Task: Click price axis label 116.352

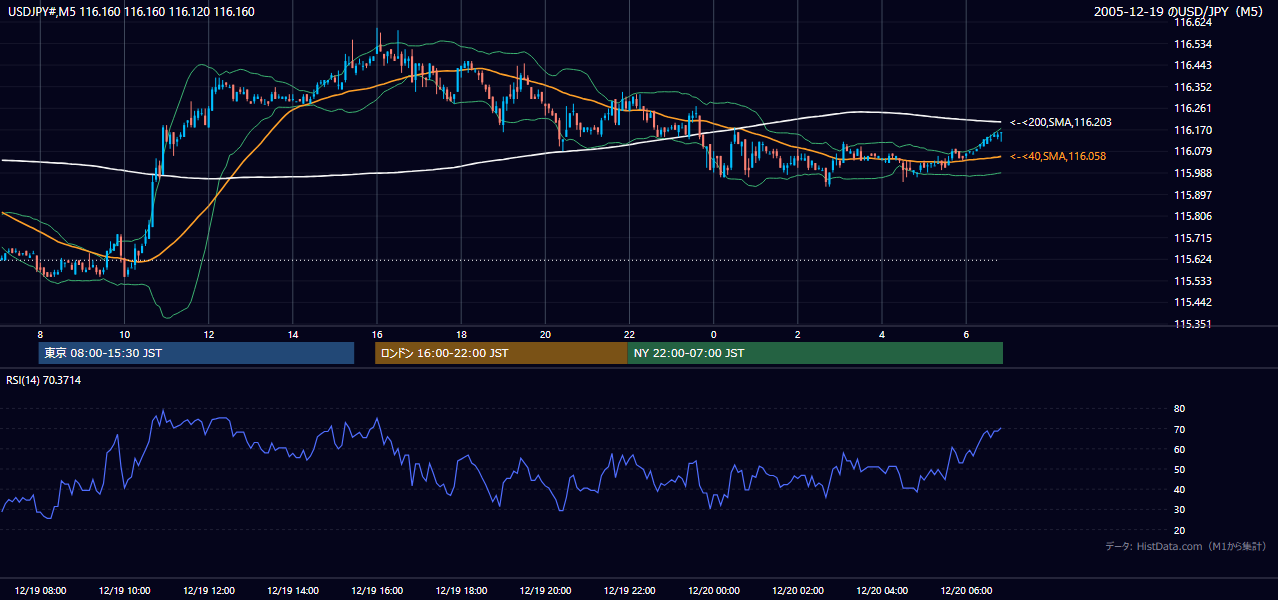Action: (x=1192, y=87)
